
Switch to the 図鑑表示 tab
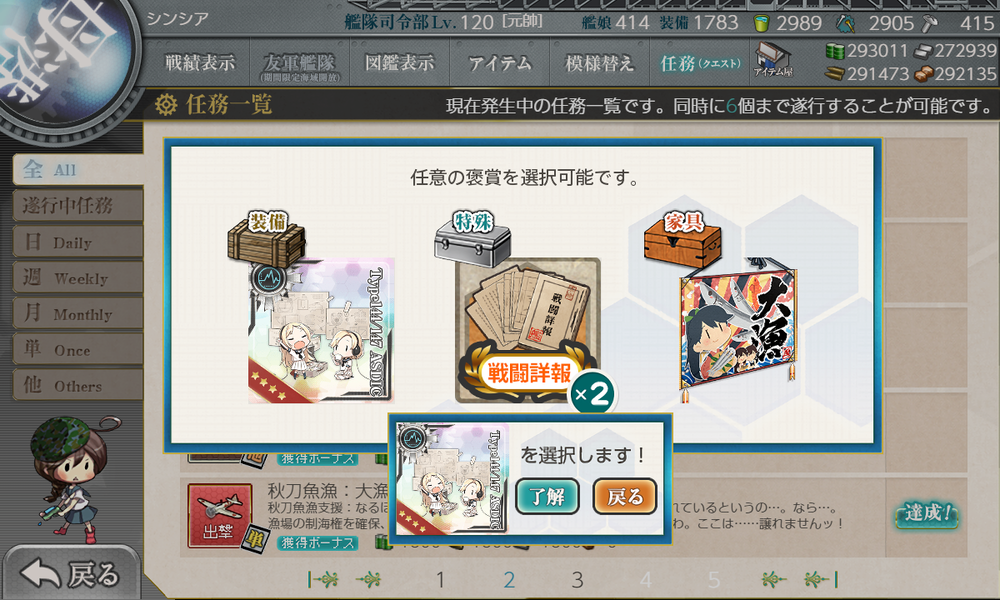pos(399,62)
